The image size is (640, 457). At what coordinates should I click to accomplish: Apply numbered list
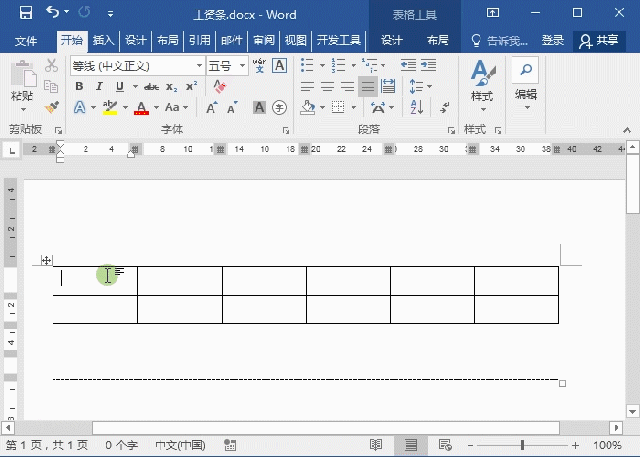click(x=338, y=65)
